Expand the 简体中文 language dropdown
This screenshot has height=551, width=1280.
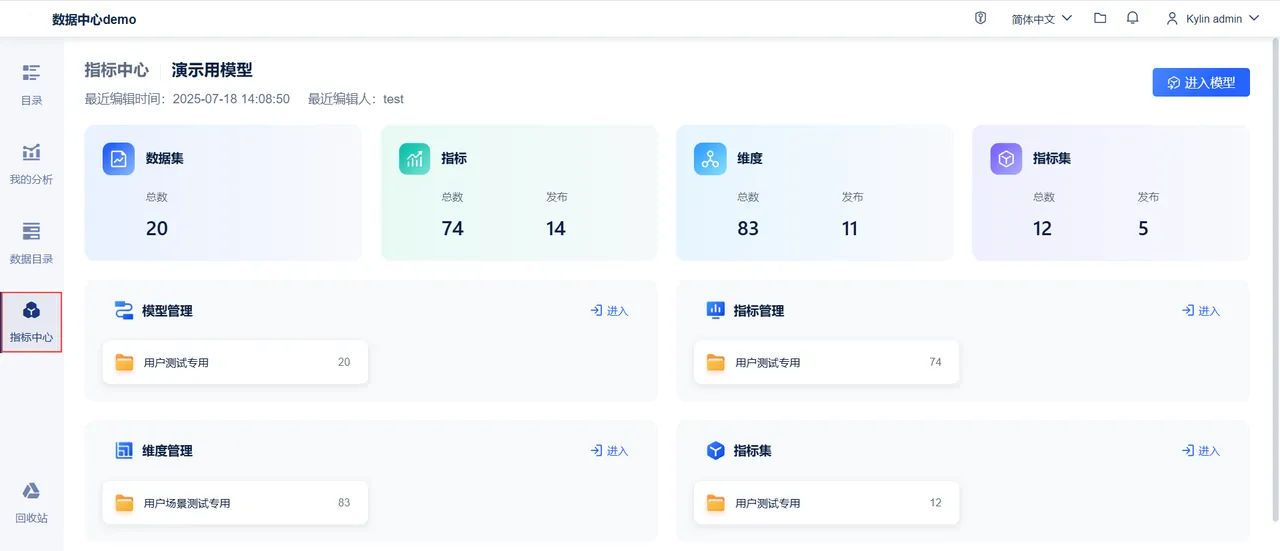pyautogui.click(x=1041, y=18)
